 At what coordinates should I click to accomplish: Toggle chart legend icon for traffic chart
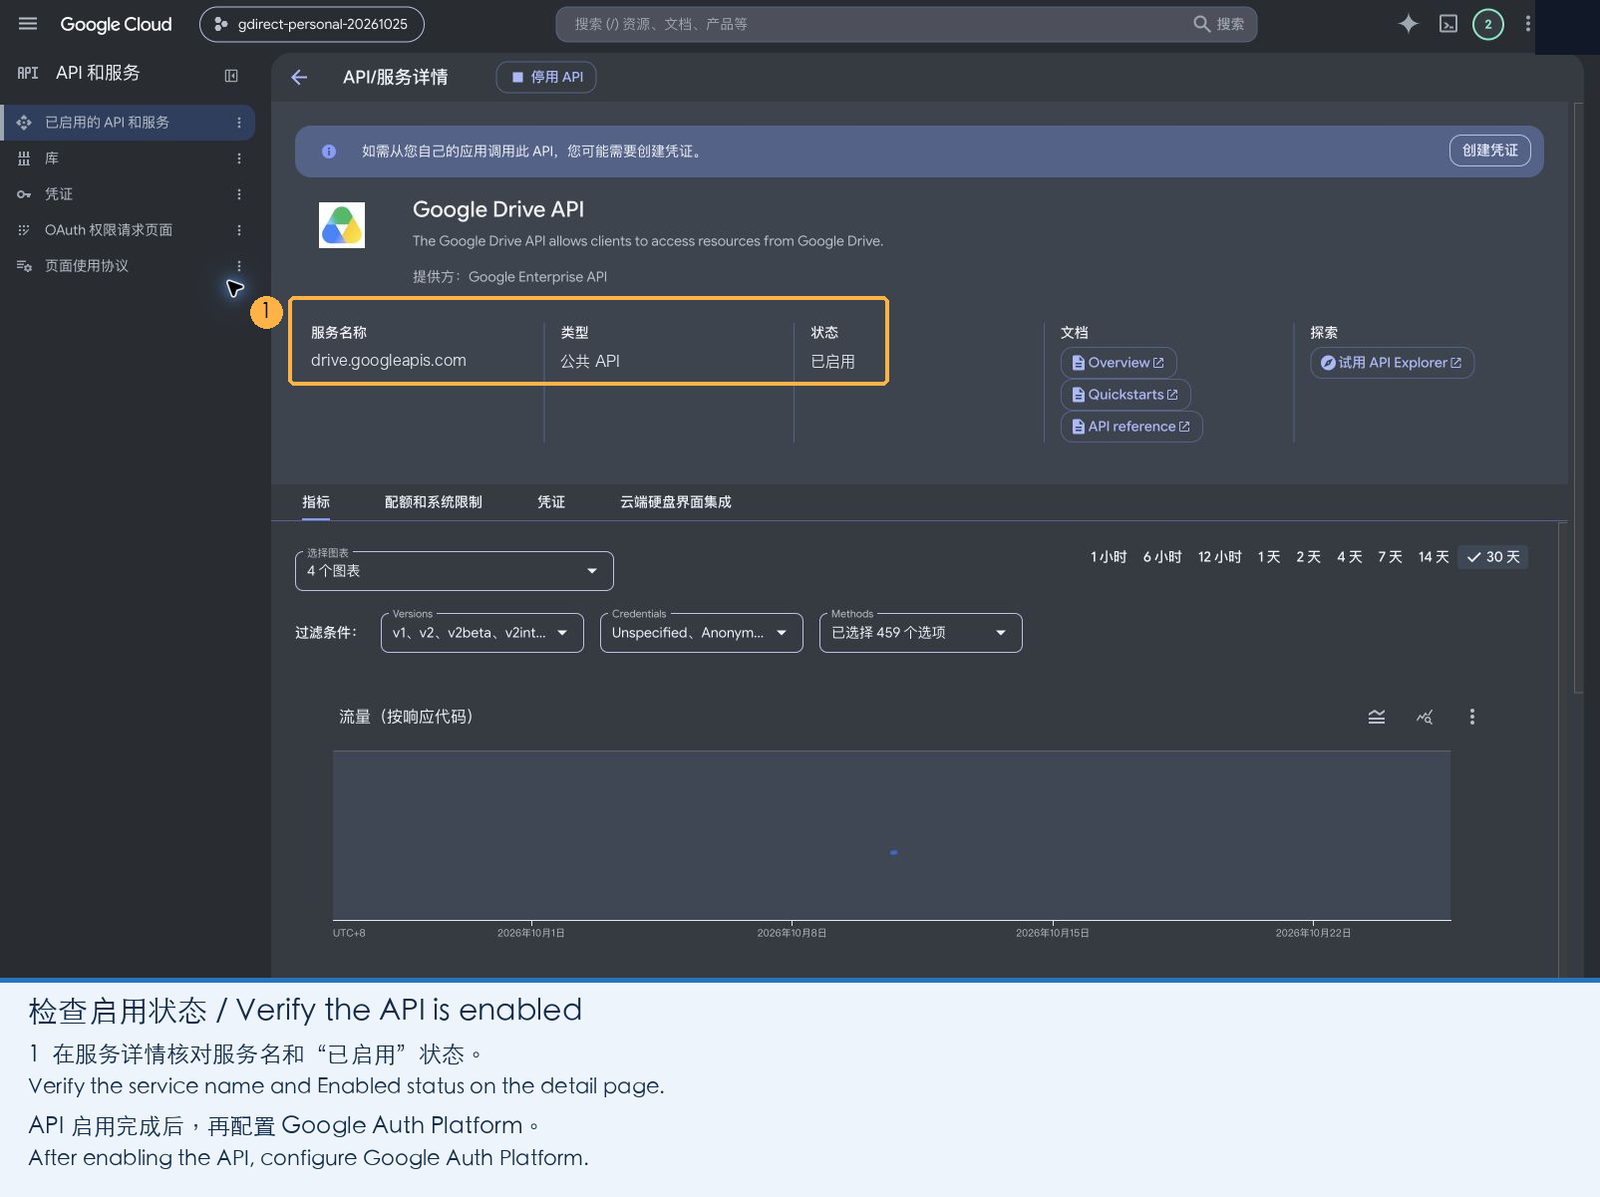pos(1377,717)
